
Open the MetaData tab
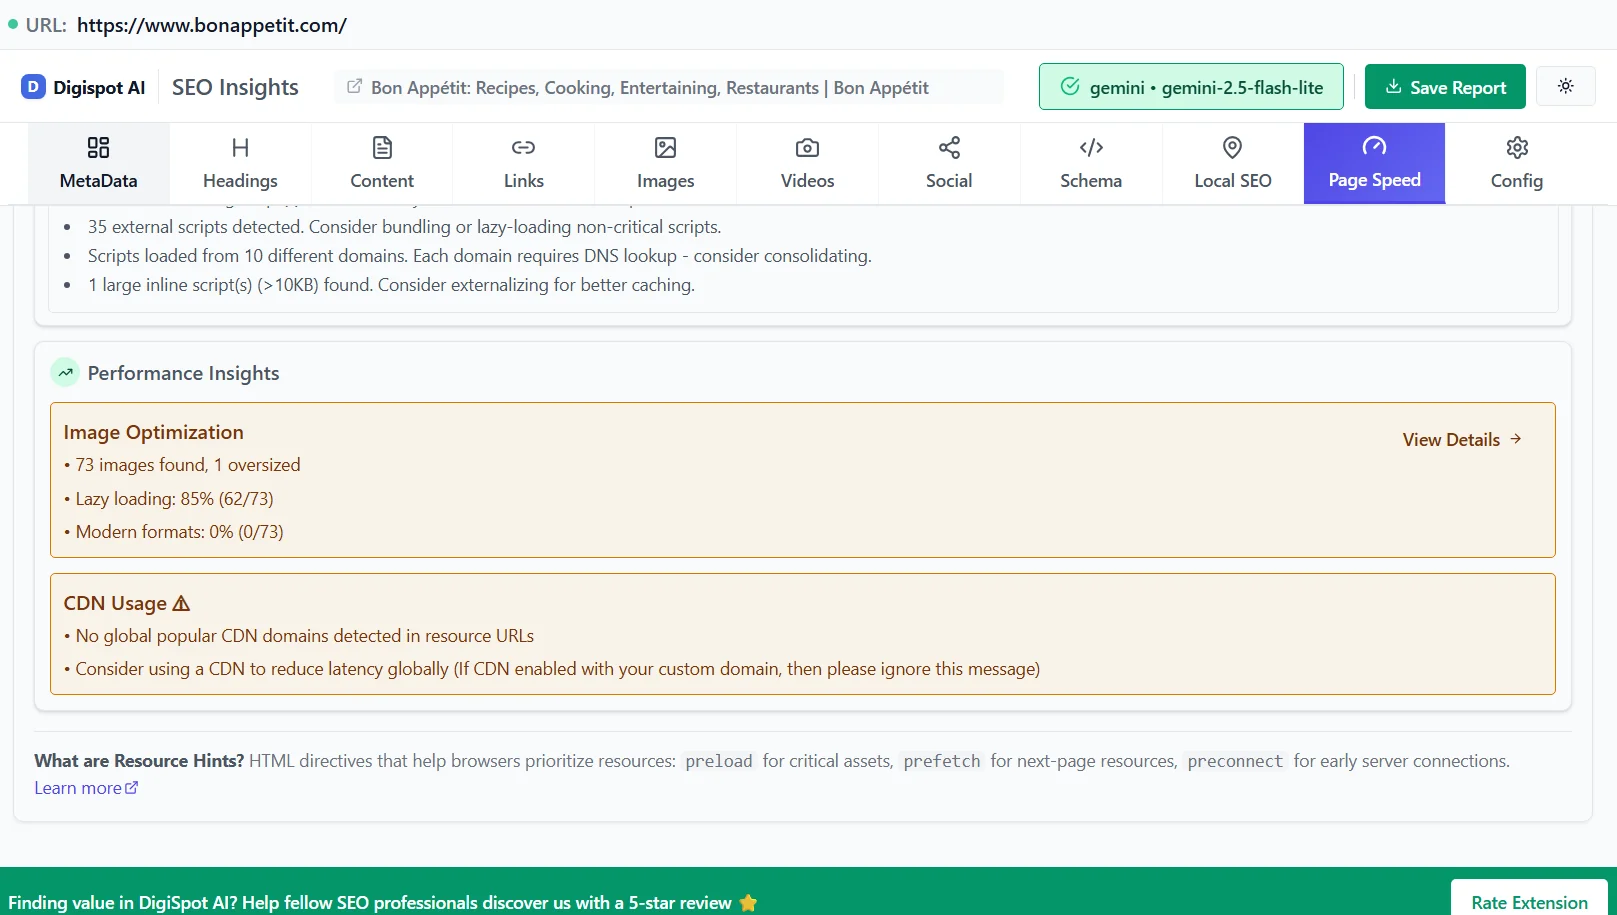coord(98,163)
